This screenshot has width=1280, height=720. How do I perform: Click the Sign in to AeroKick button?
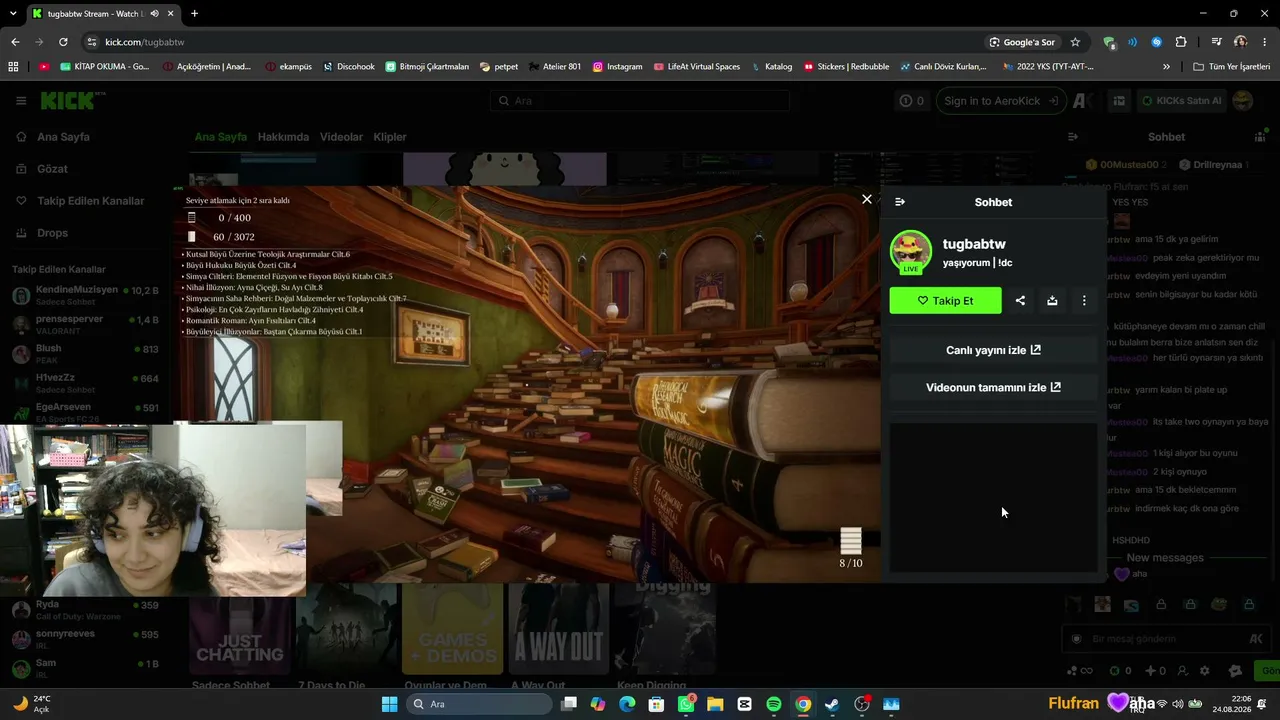1001,101
